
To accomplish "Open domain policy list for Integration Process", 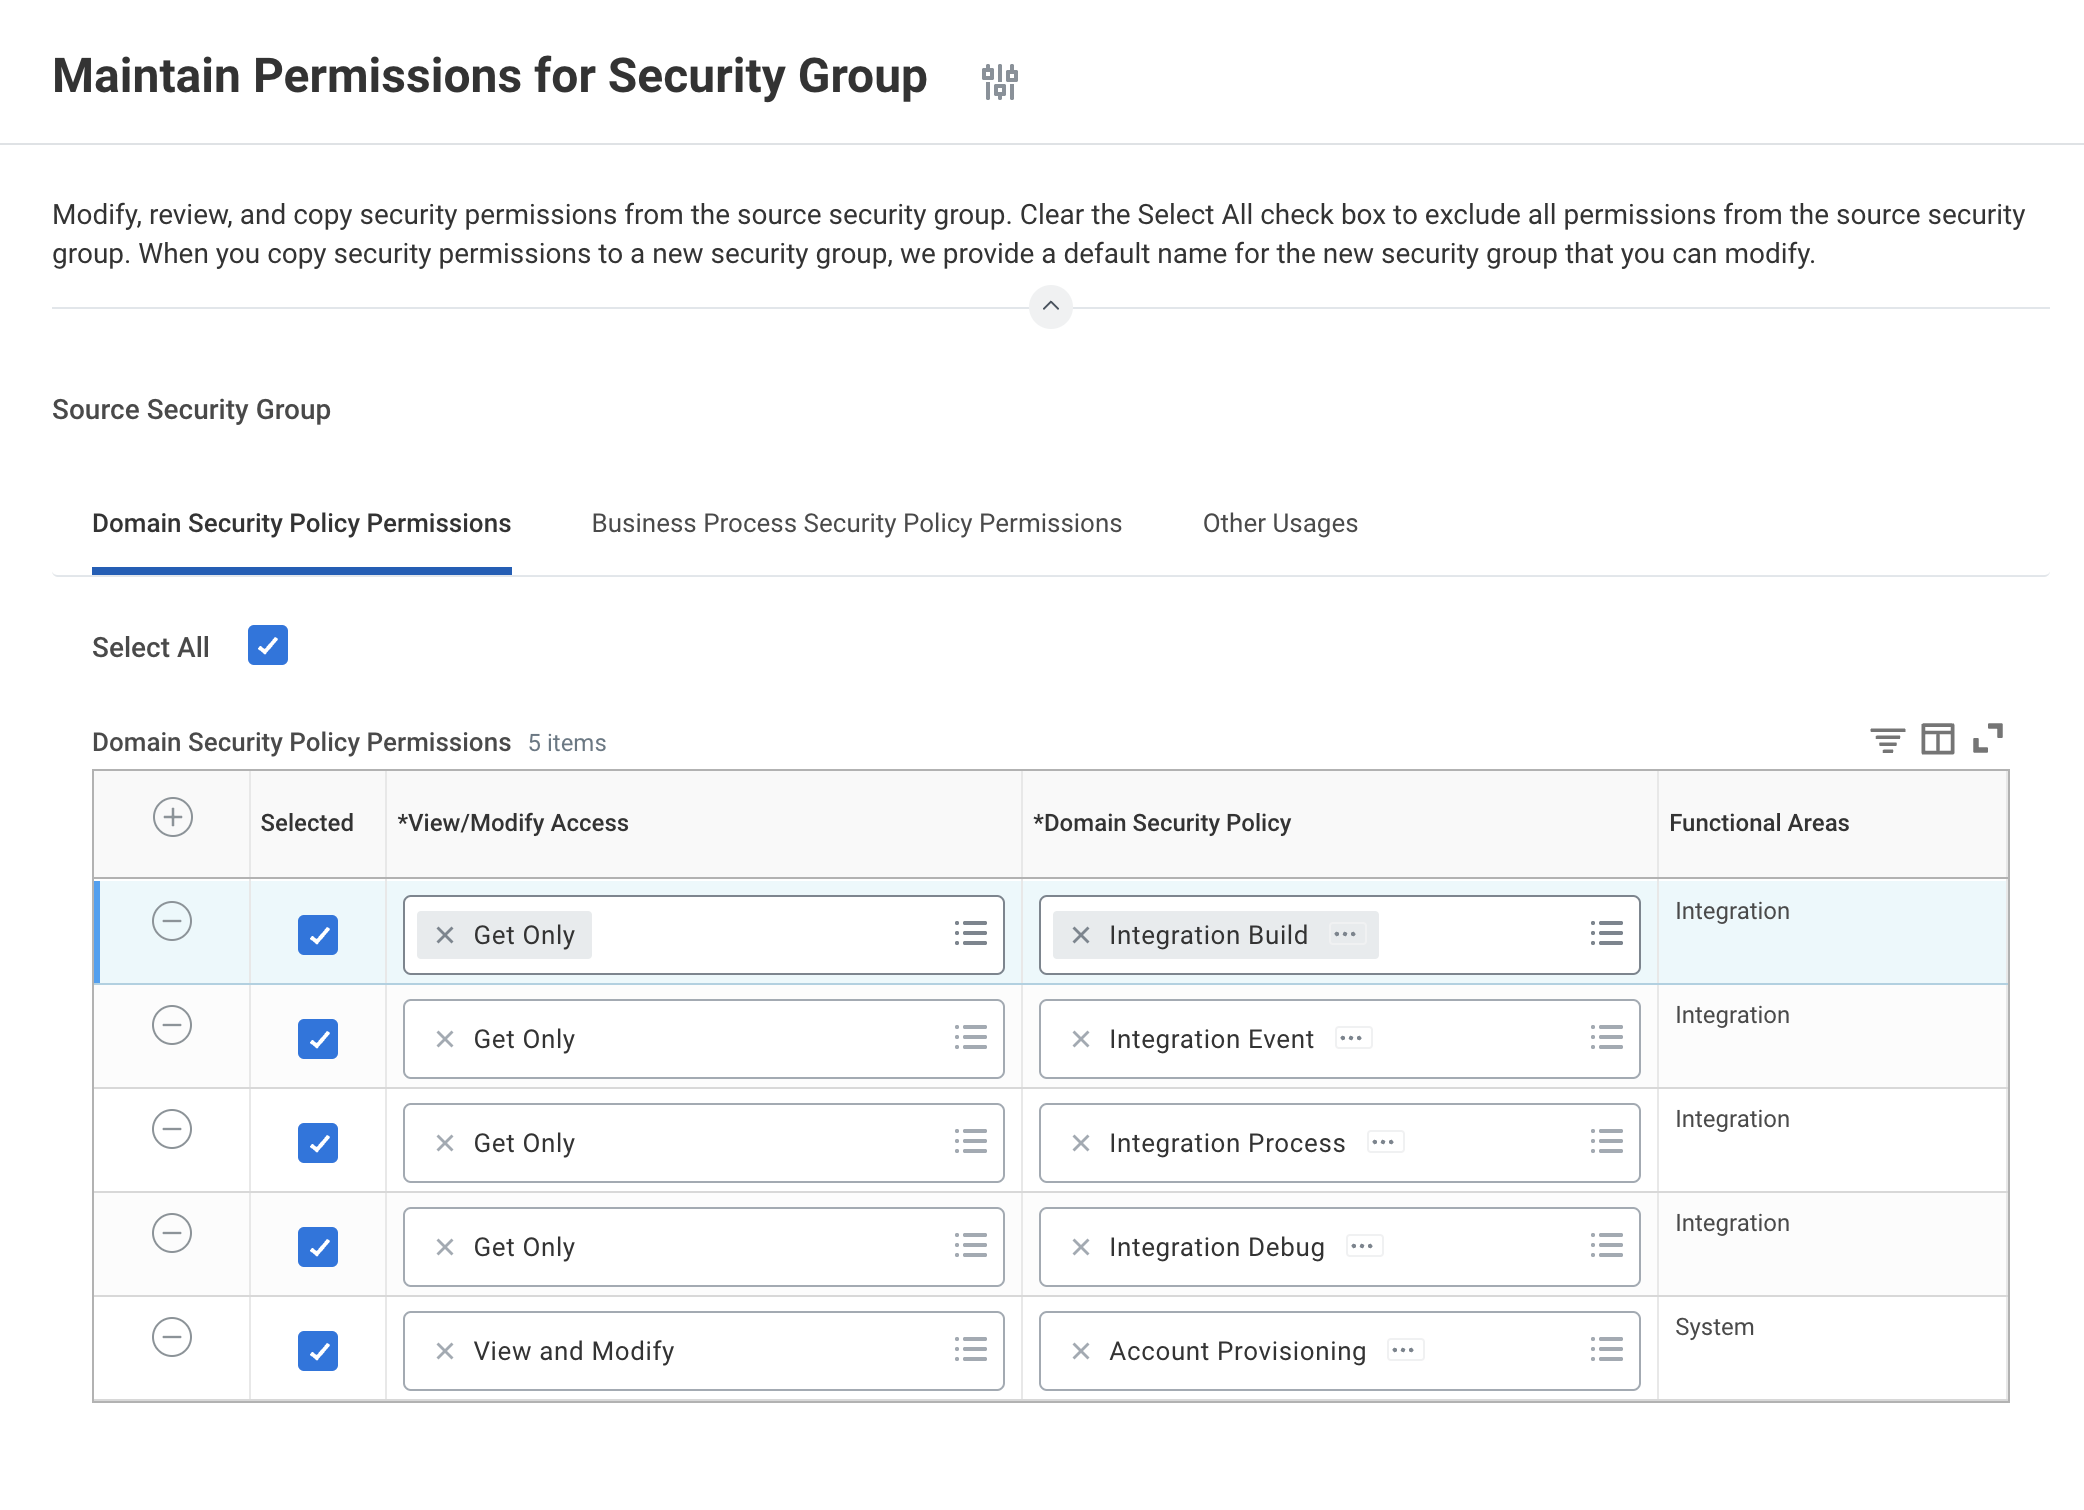I will (1606, 1142).
